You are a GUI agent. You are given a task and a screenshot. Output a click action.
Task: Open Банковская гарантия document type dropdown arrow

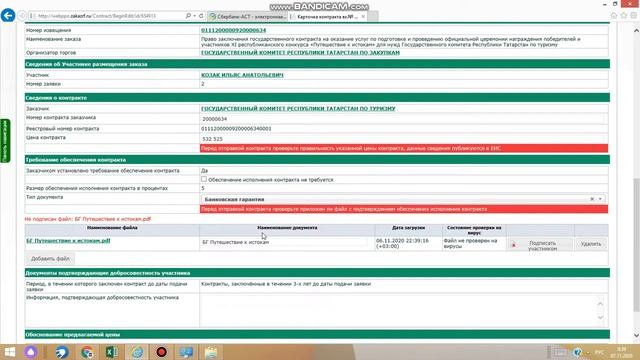coord(600,199)
